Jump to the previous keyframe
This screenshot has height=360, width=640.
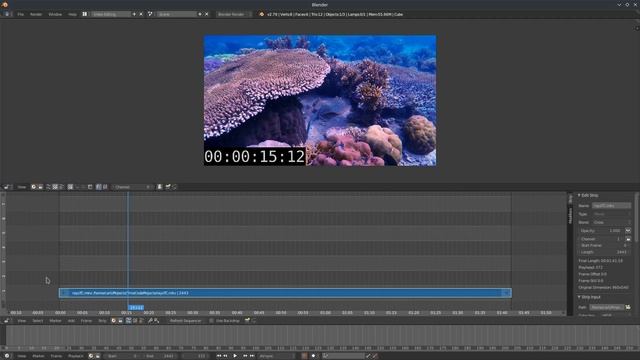225,356
